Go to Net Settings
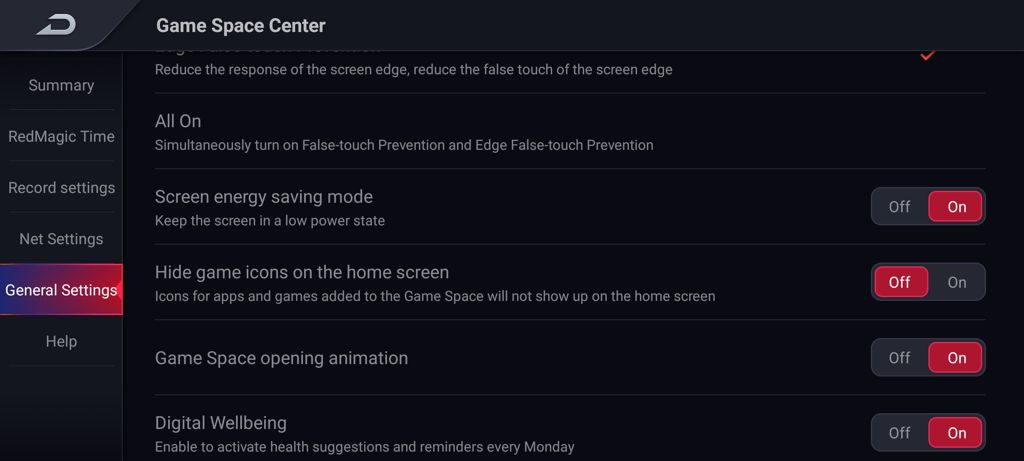 coord(61,239)
